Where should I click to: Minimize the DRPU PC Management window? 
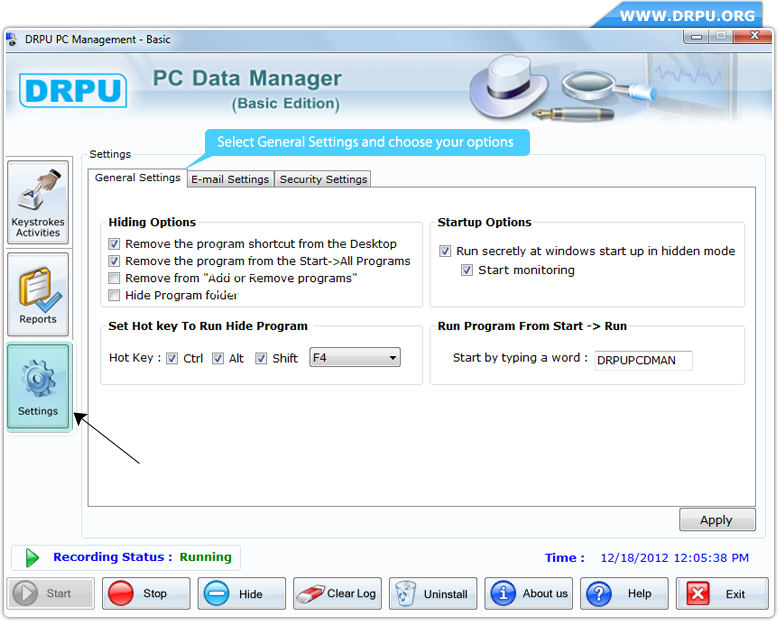pos(696,36)
